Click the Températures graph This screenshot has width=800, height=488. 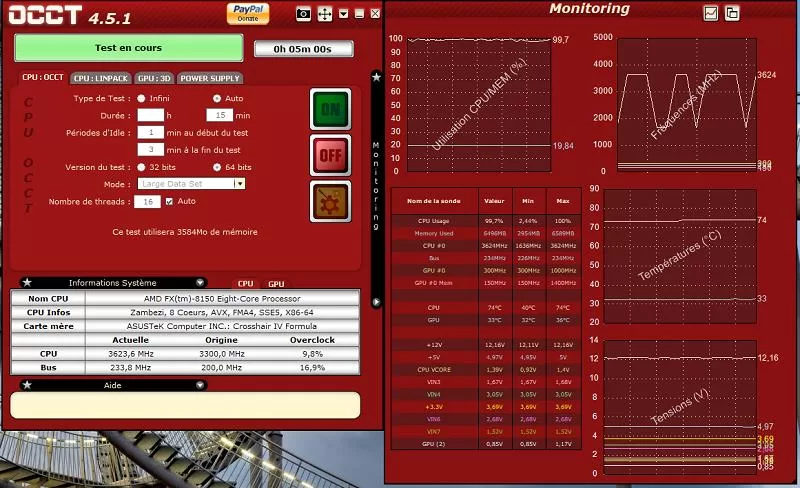tap(680, 256)
